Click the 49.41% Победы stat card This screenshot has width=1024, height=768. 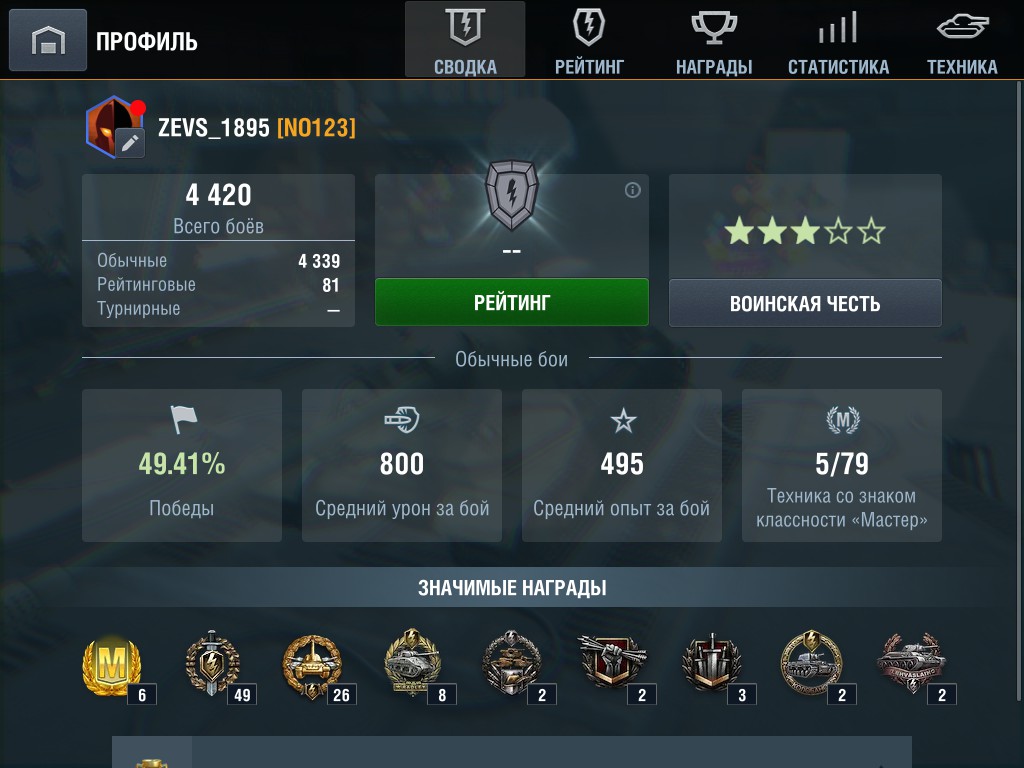(x=182, y=465)
